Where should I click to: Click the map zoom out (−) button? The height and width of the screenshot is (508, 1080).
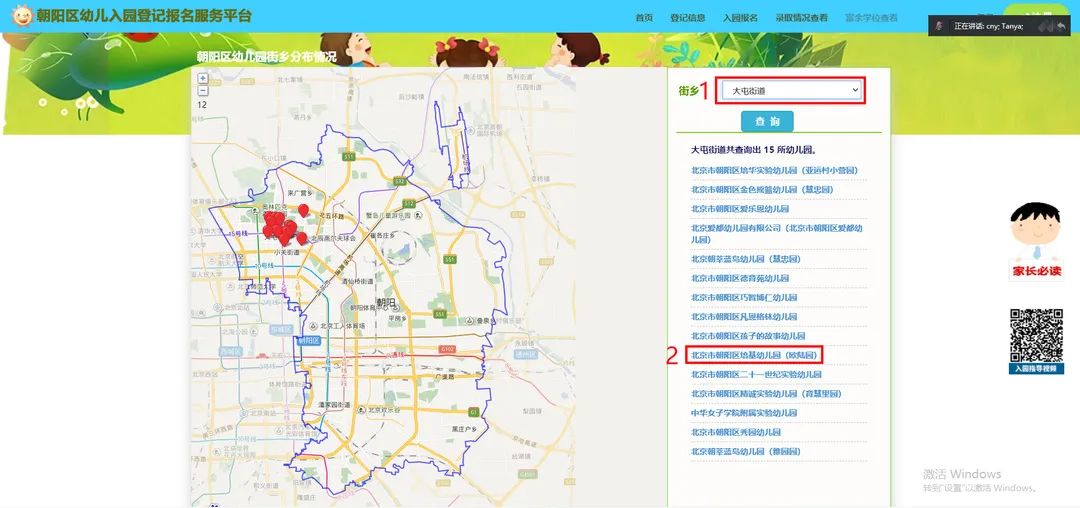(x=203, y=91)
